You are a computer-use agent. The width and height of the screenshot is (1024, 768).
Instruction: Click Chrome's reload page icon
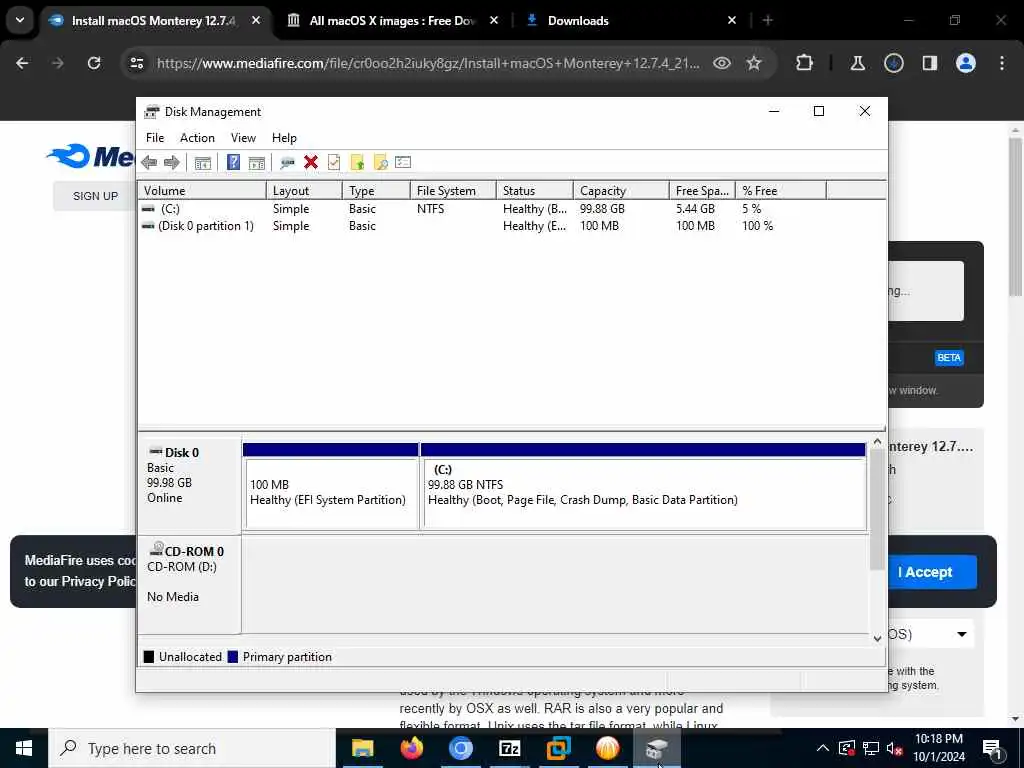(94, 63)
